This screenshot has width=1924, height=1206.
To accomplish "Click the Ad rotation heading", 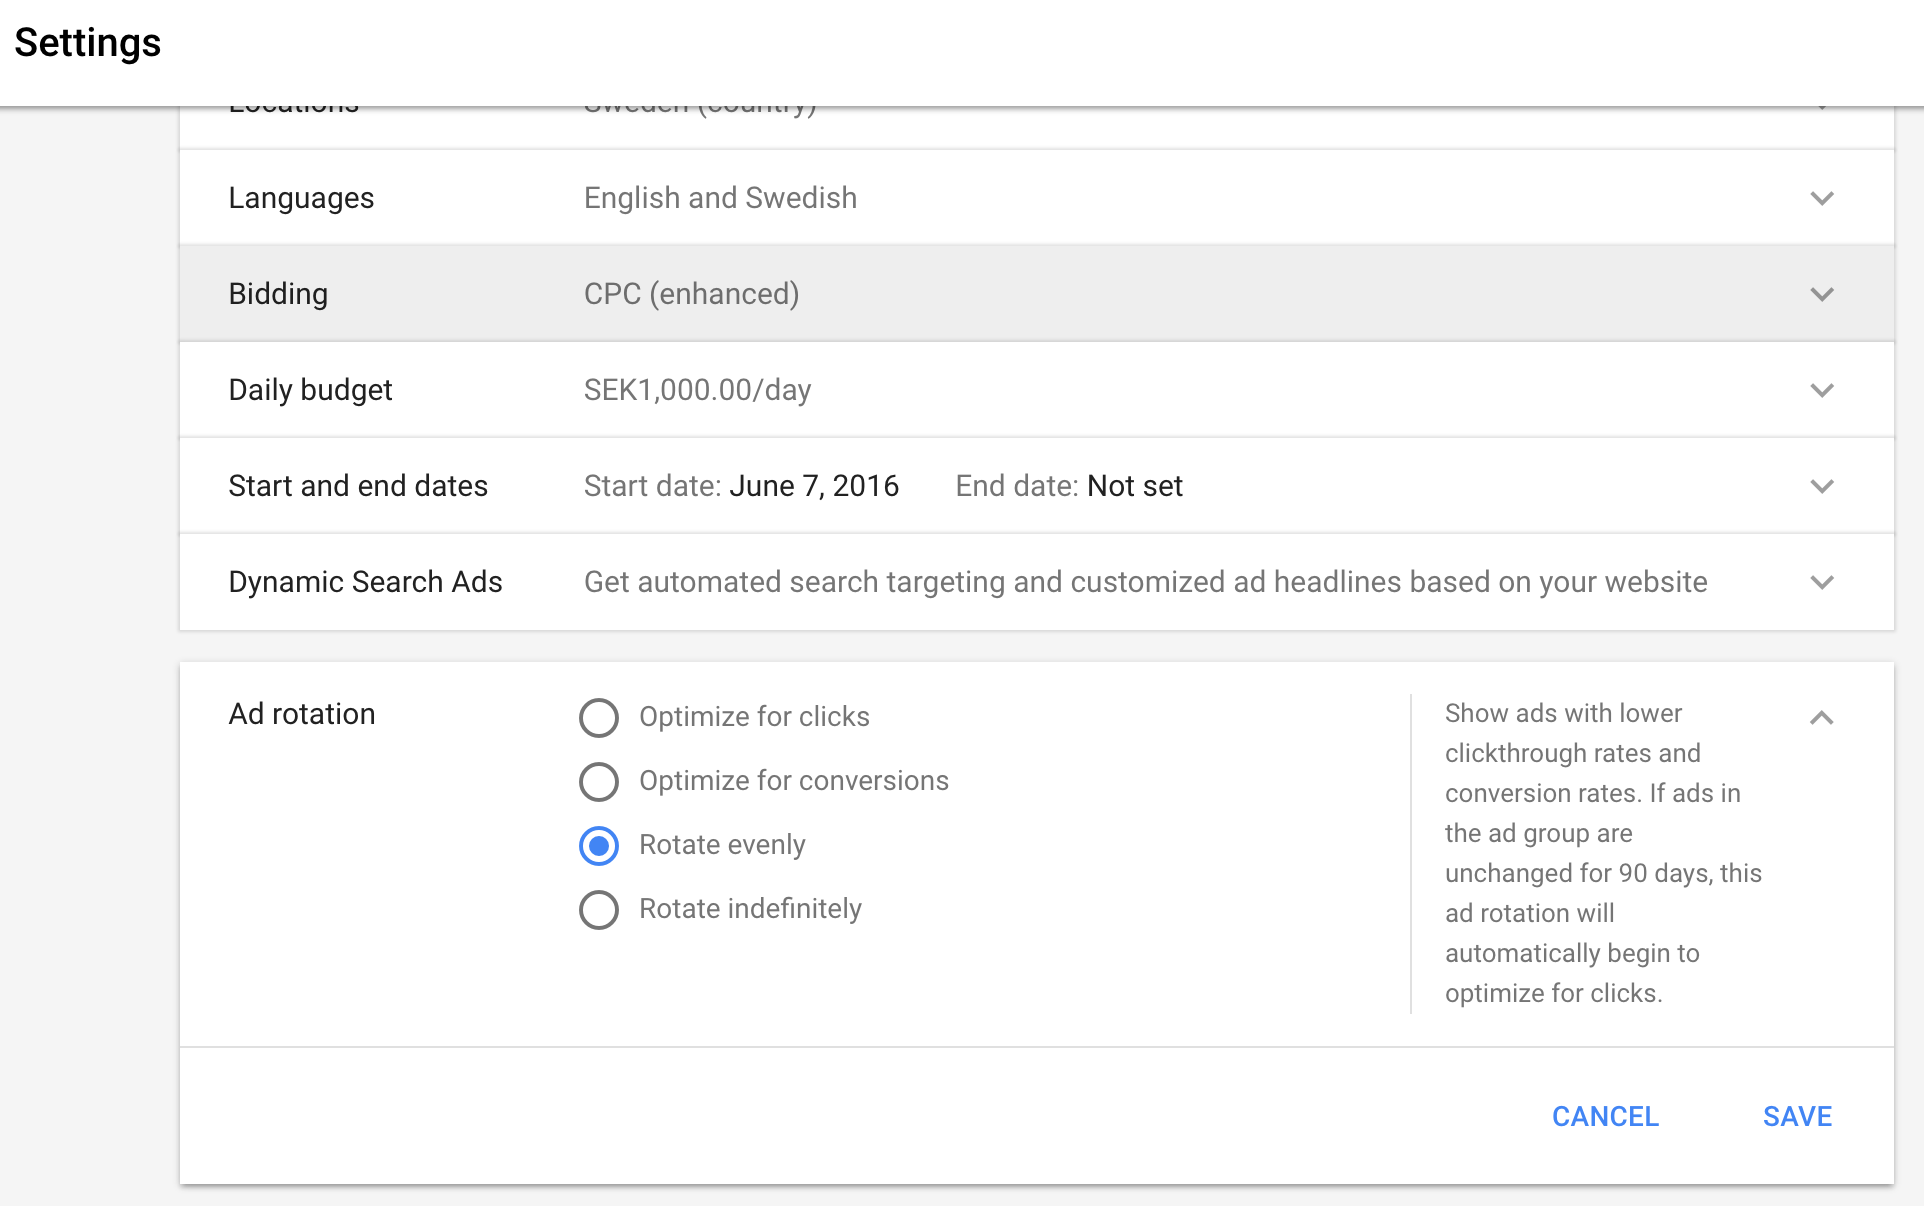I will click(x=302, y=714).
